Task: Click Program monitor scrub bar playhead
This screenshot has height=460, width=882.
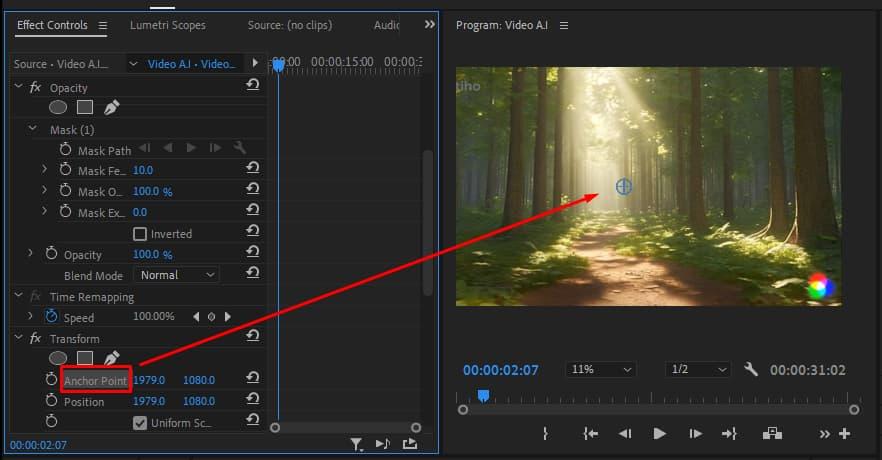Action: tap(483, 396)
